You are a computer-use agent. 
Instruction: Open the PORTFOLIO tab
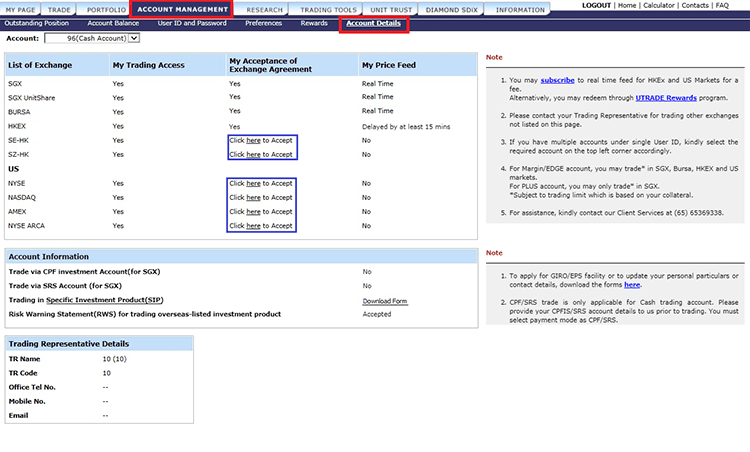point(106,10)
